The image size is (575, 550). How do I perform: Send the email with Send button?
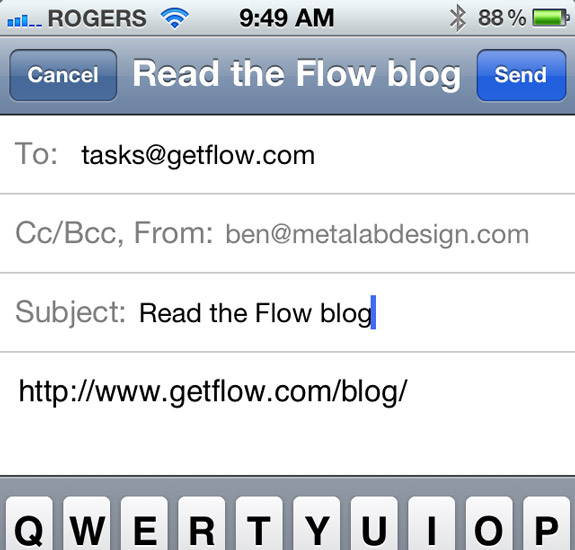(521, 75)
